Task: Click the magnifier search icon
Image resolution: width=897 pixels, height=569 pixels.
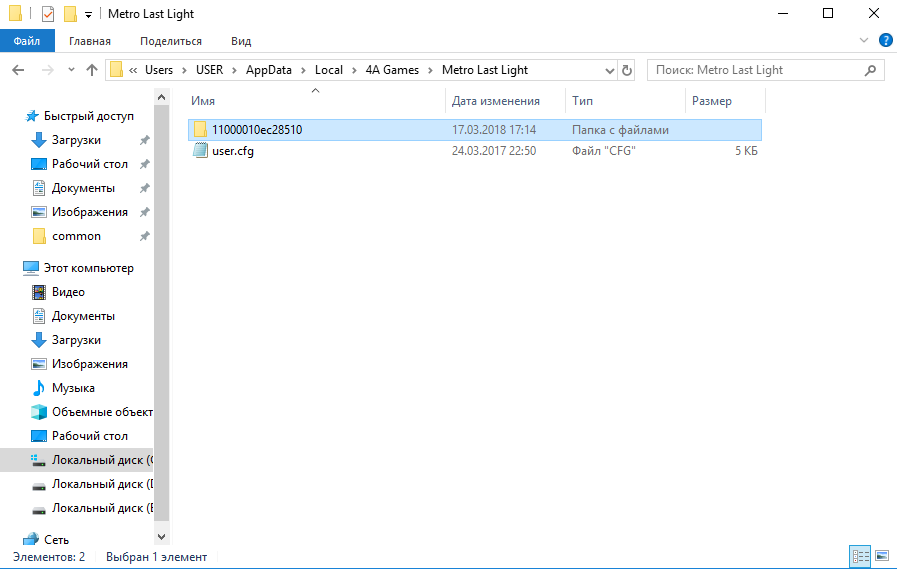Action: pos(871,70)
